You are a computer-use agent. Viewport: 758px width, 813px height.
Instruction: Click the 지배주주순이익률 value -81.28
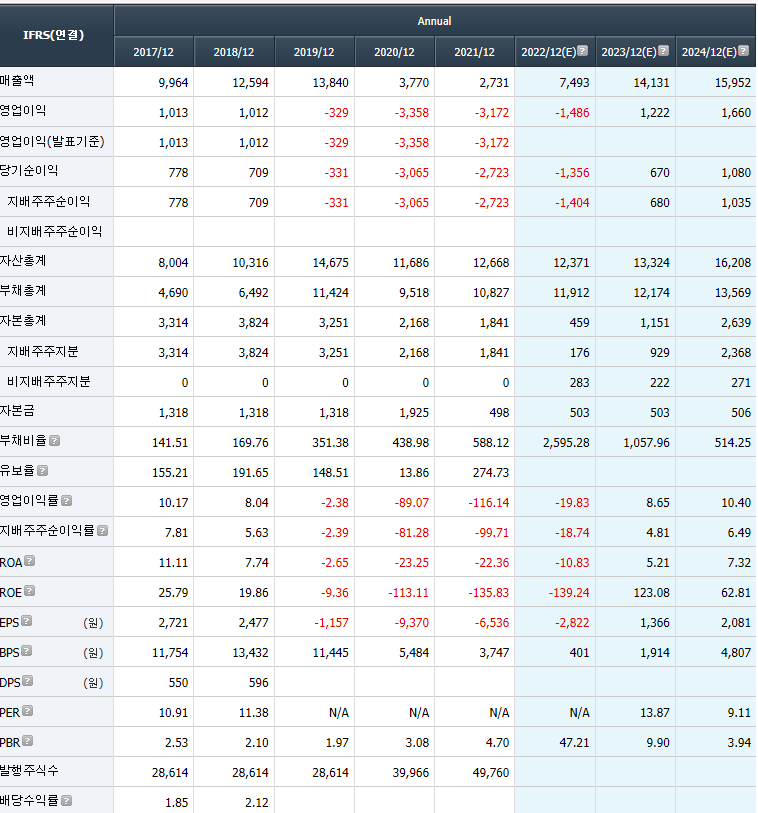[x=412, y=534]
